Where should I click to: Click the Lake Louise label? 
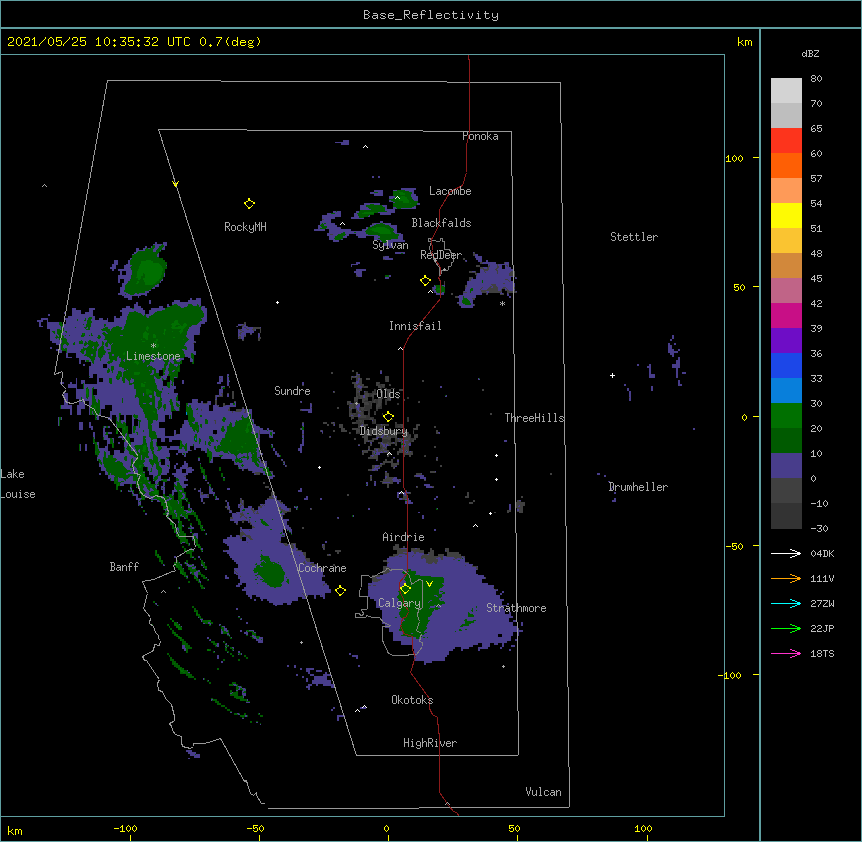18,484
